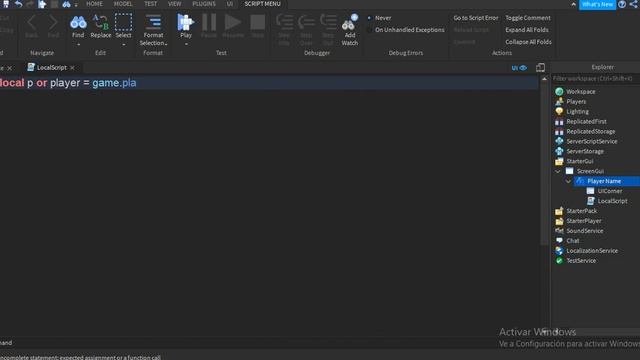The image size is (640, 360).
Task: Start the Play test
Action: pos(185,22)
